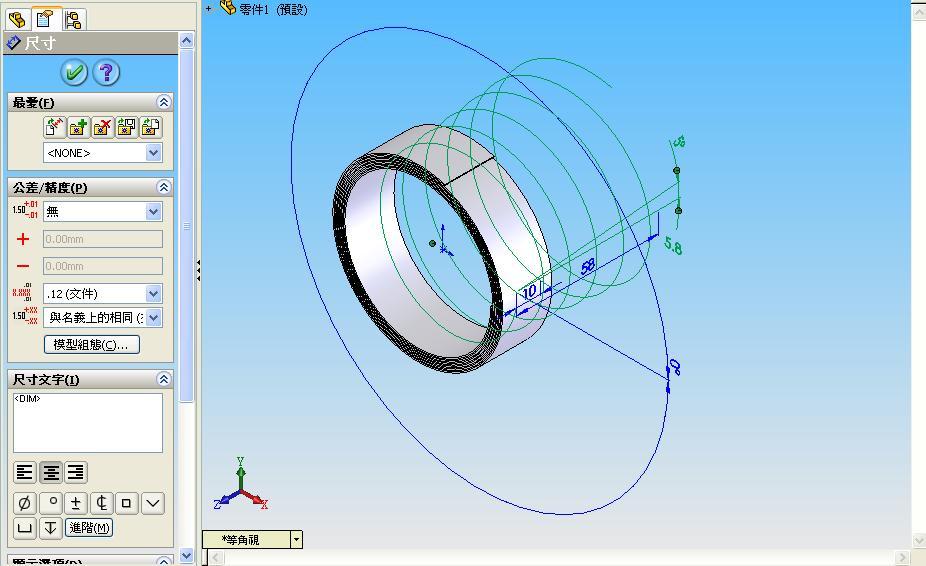Collapse the partially visible bottom panel section
This screenshot has height=566, width=926.
pyautogui.click(x=164, y=560)
